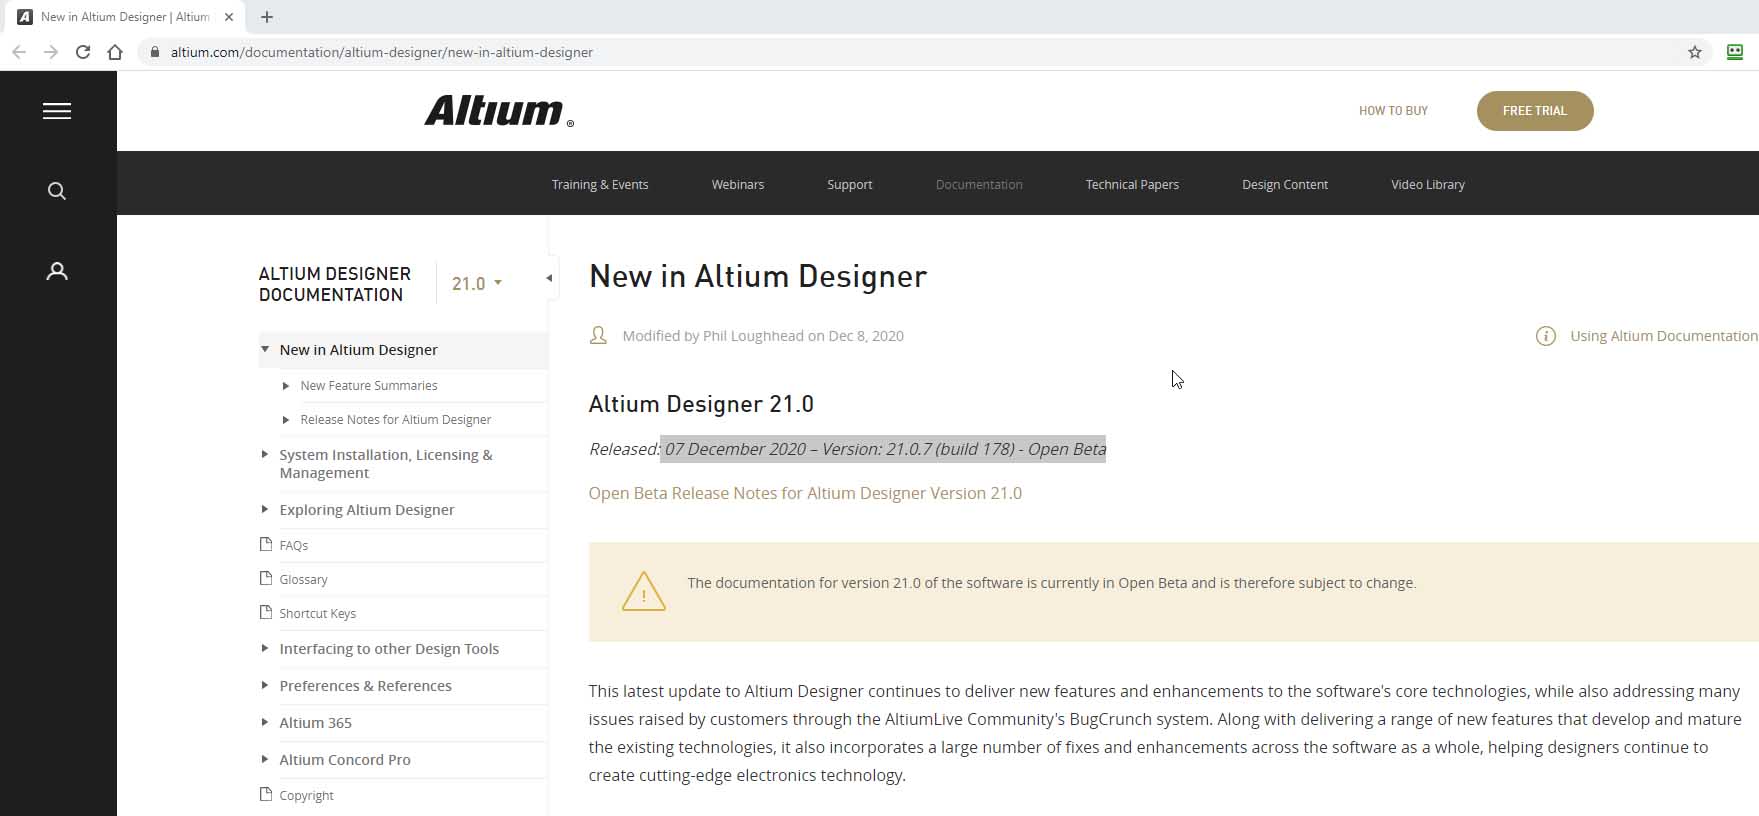Click the info icon beside Using Altium Documentation
Viewport: 1759px width, 816px height.
tap(1545, 336)
